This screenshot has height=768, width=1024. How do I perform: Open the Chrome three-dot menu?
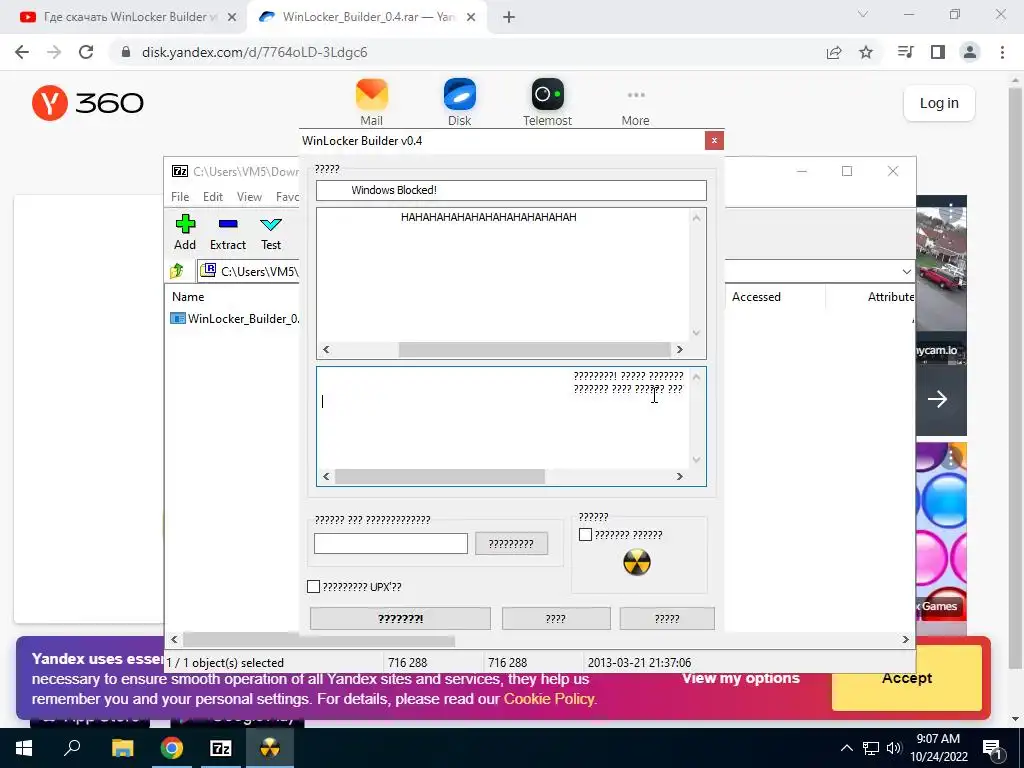coord(1002,52)
